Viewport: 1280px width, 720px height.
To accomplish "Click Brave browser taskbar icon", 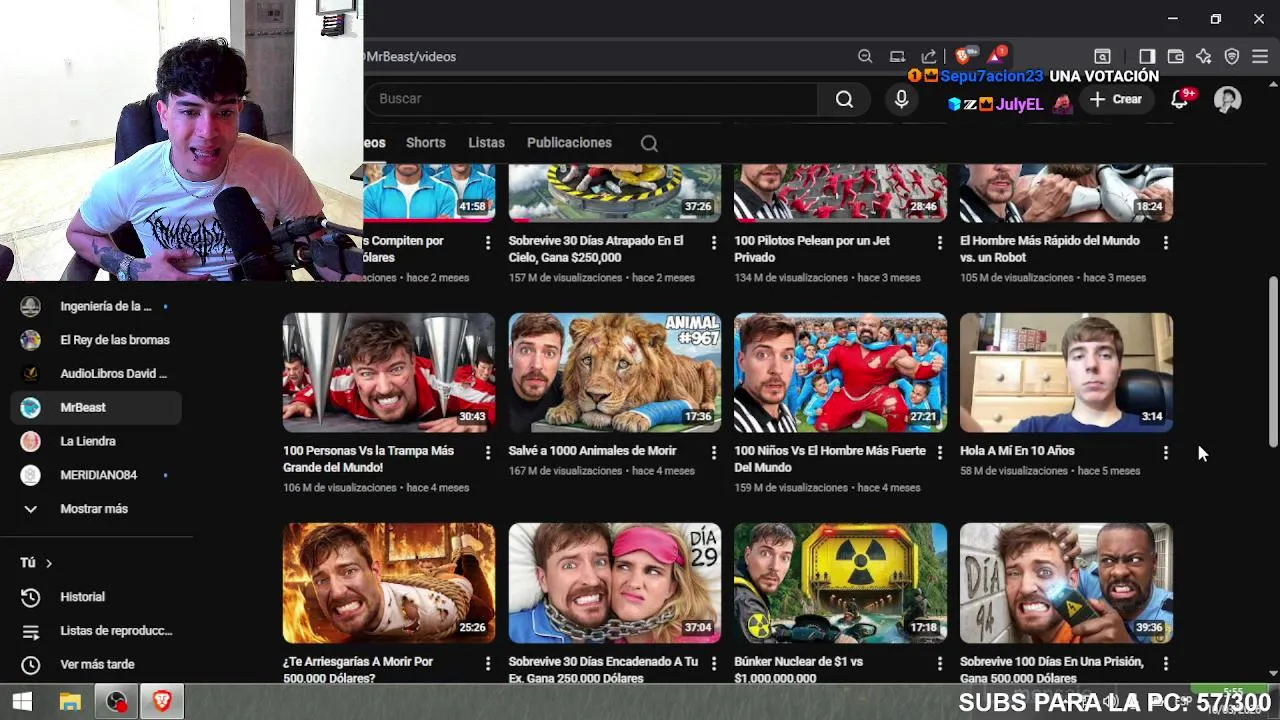I will [x=162, y=702].
